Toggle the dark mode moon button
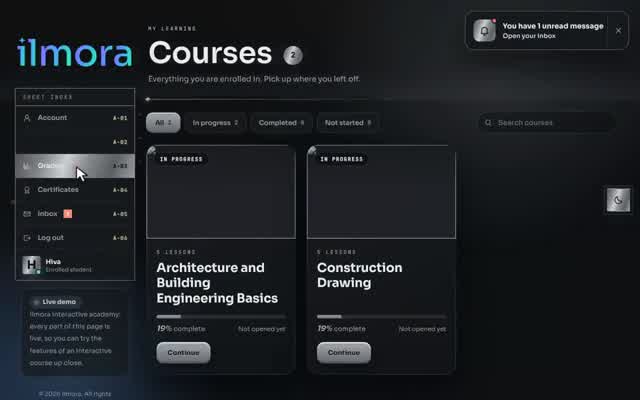The width and height of the screenshot is (640, 400). point(618,200)
